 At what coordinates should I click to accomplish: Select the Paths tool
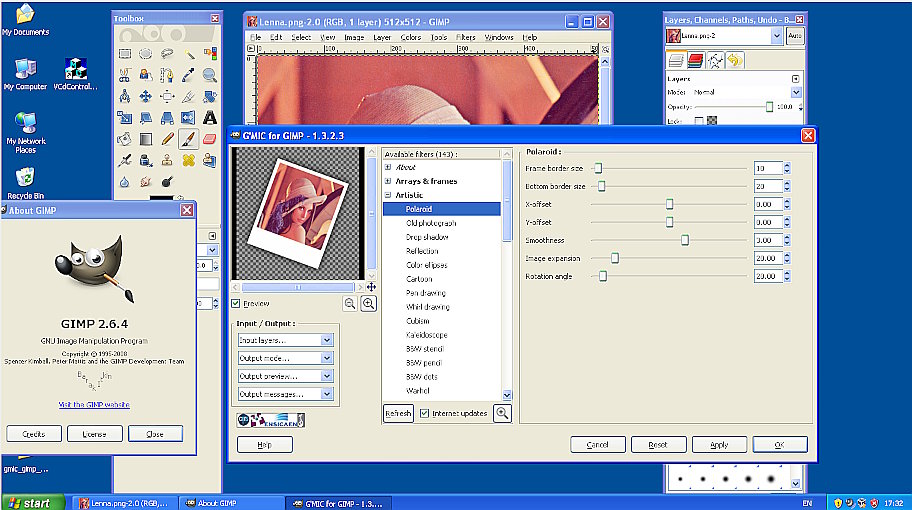tap(167, 75)
